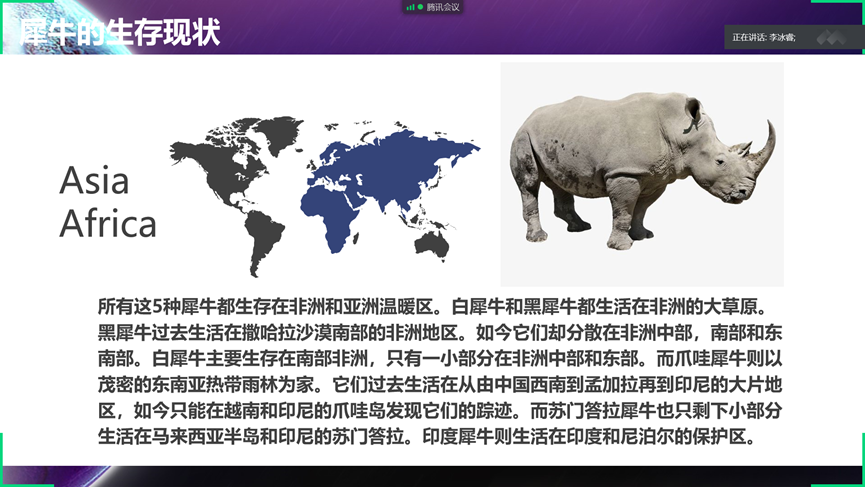This screenshot has height=487, width=865.
Task: Open the 腾讯会议 floating top bar
Action: point(432,7)
